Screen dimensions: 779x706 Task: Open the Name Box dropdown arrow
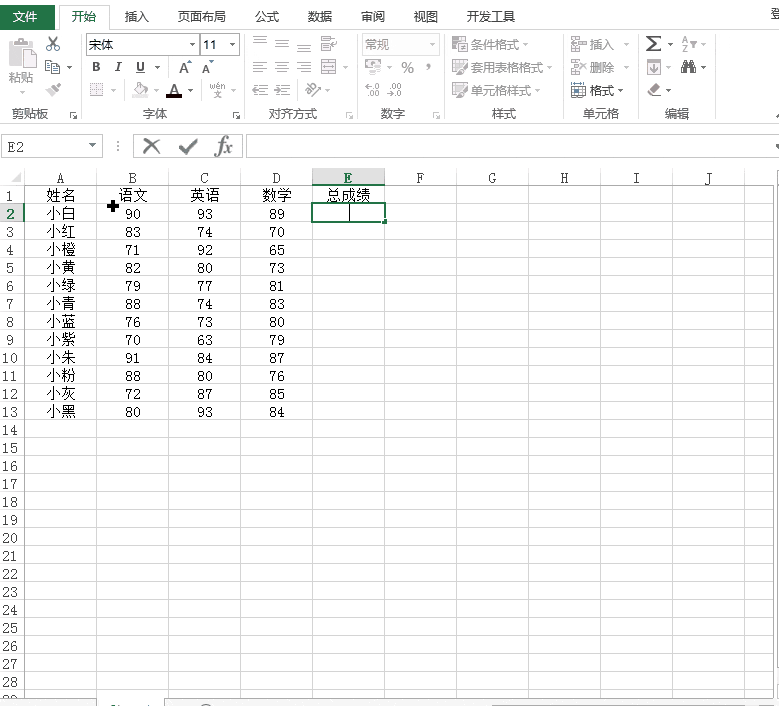tap(92, 146)
